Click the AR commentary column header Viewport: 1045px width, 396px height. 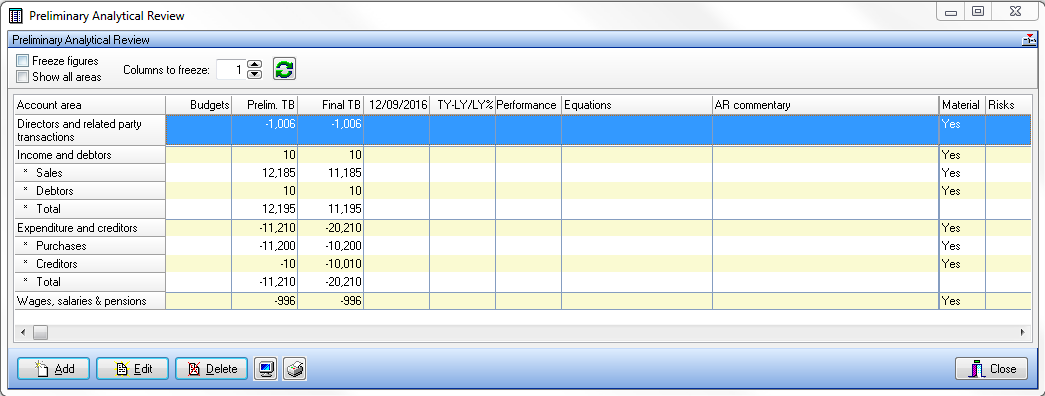[826, 105]
